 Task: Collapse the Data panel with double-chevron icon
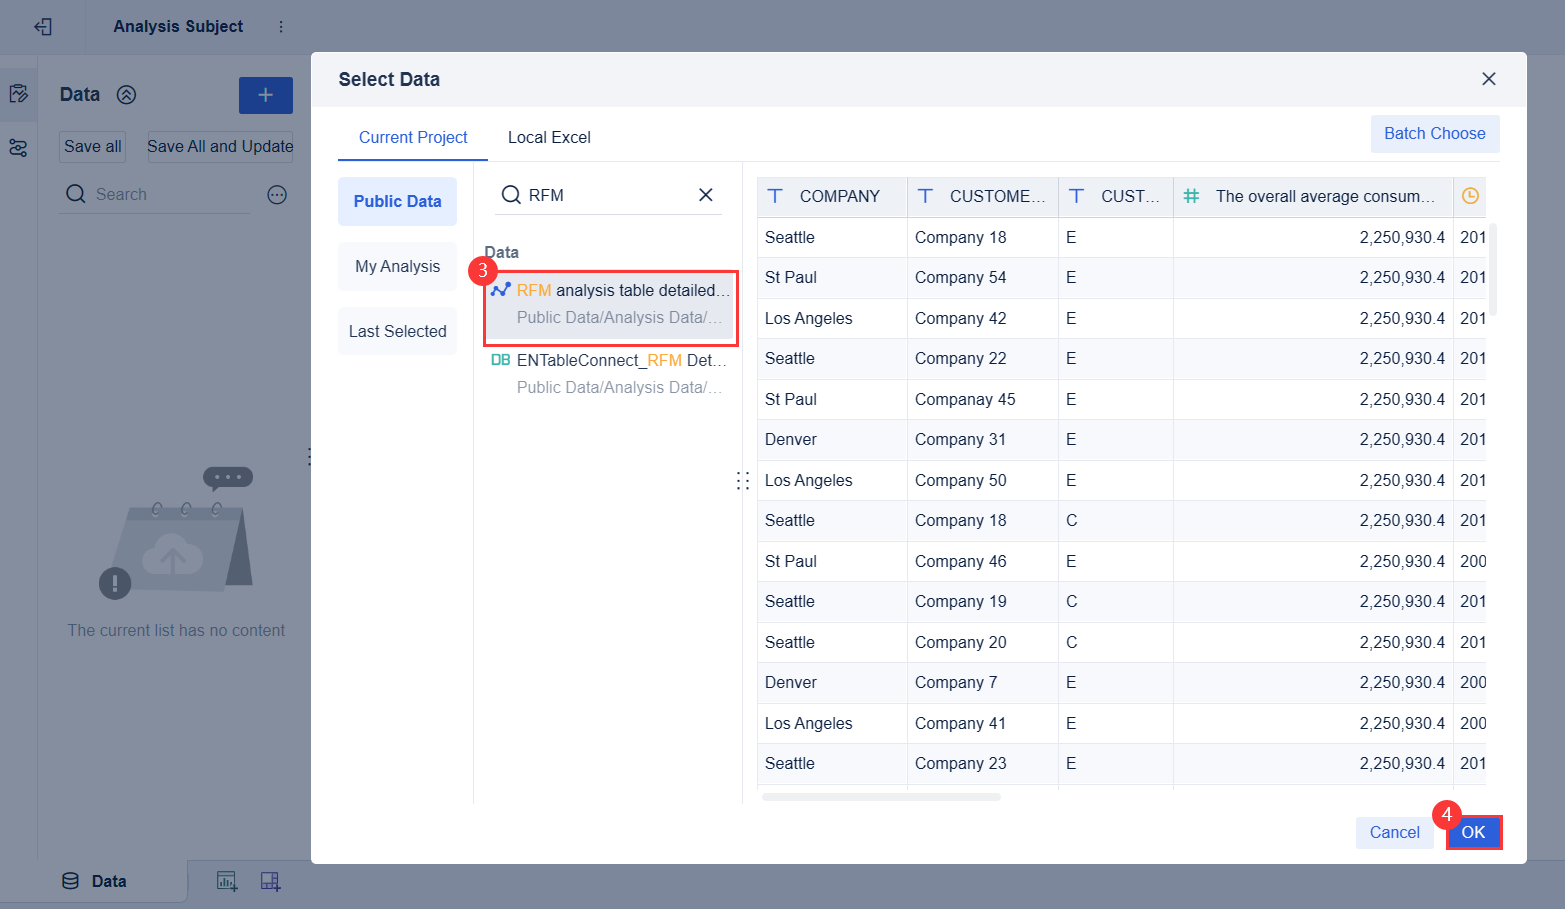(x=126, y=95)
